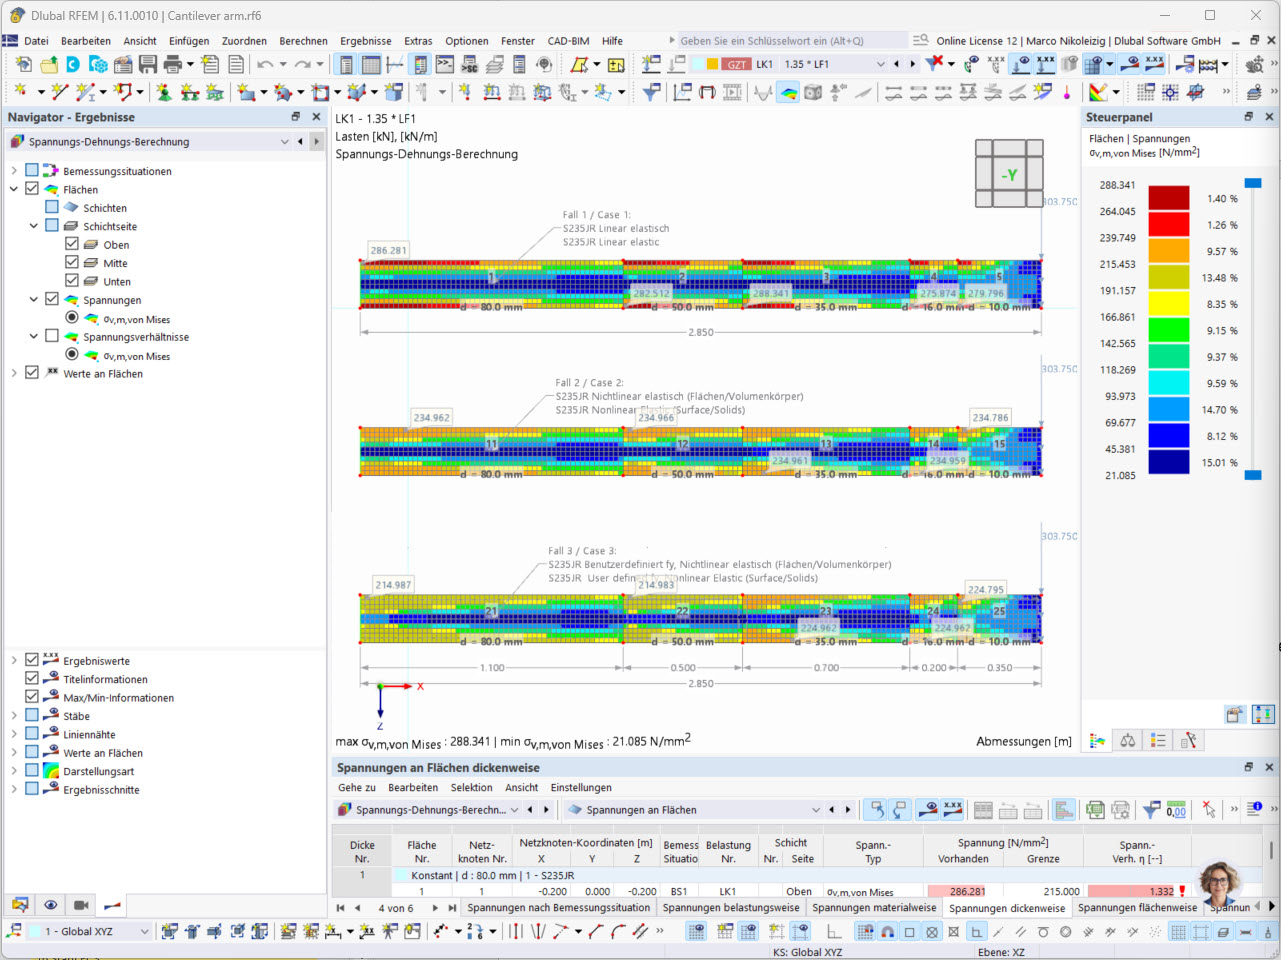Open the Ergebnisse menu

tap(366, 41)
